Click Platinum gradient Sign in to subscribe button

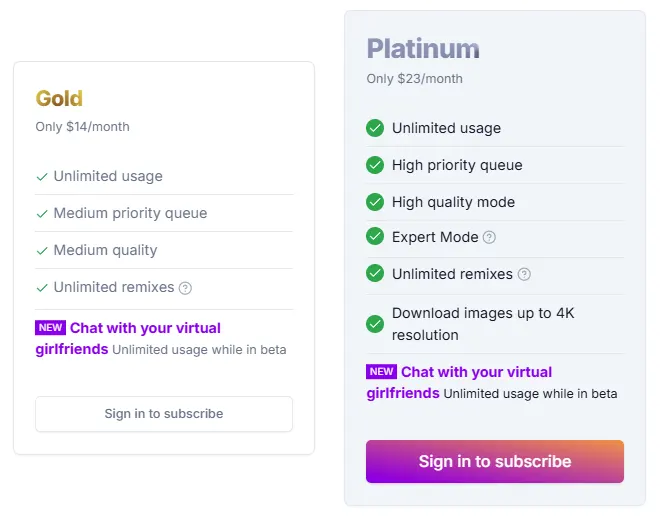(495, 462)
